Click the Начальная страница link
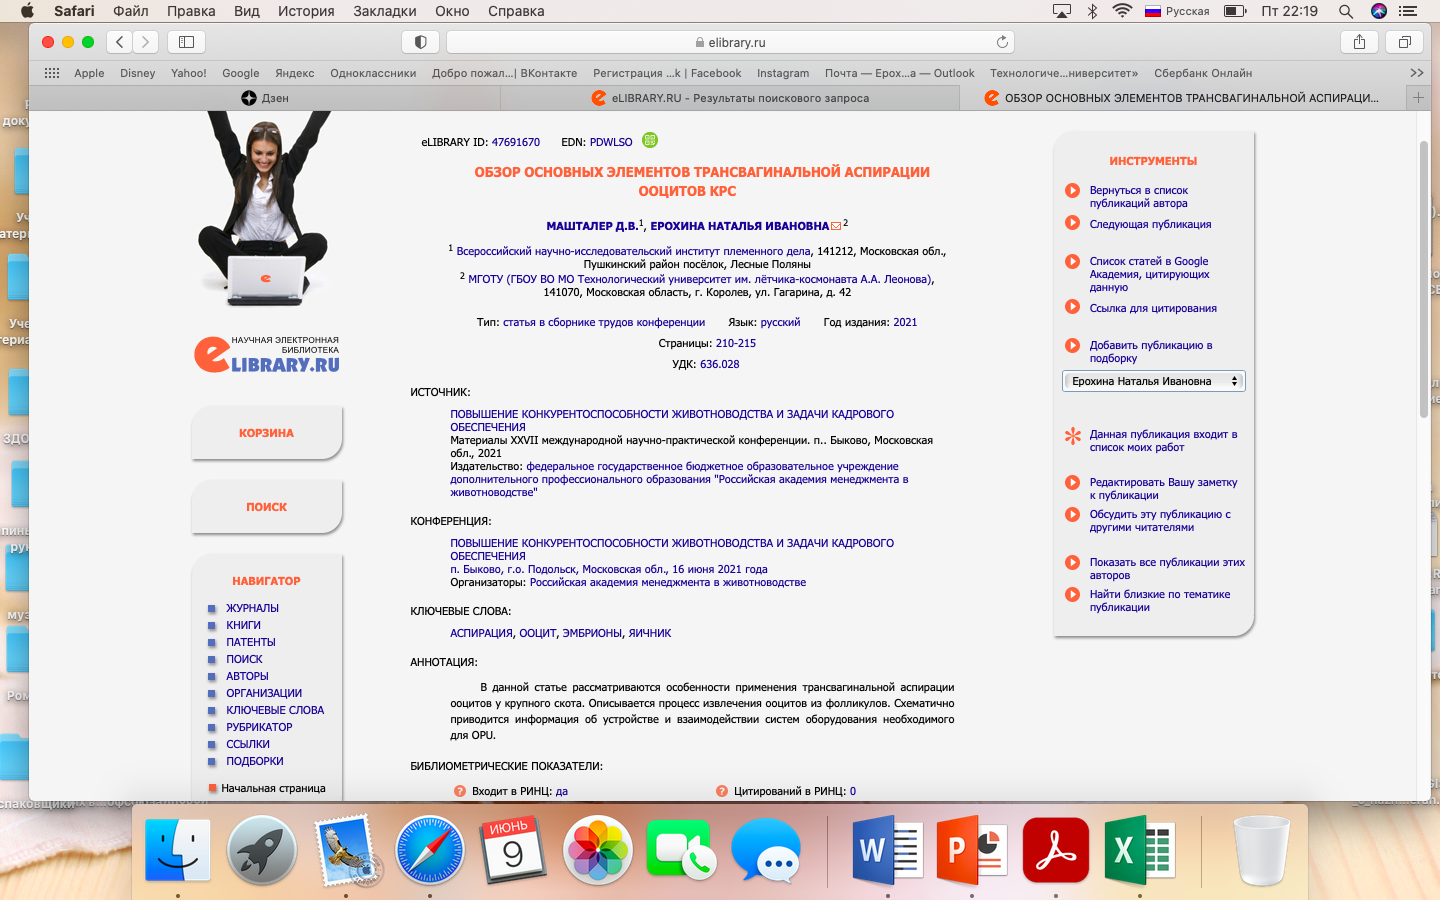 point(273,788)
